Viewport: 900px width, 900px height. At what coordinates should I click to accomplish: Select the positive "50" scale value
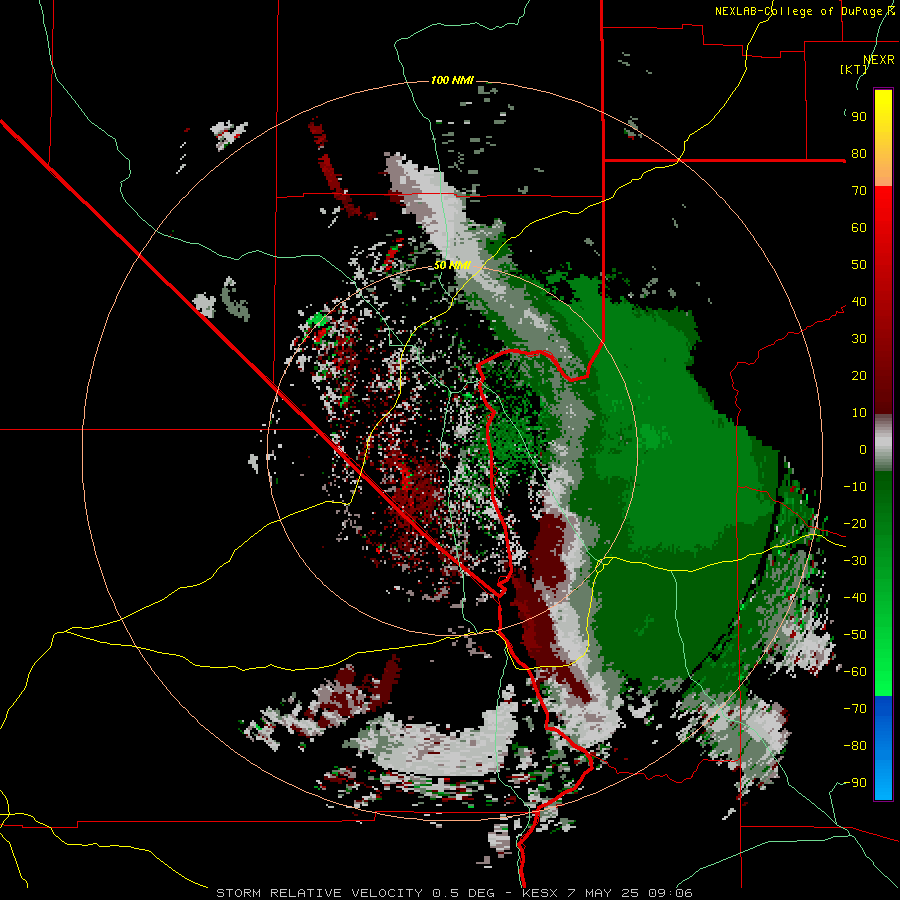pyautogui.click(x=859, y=265)
